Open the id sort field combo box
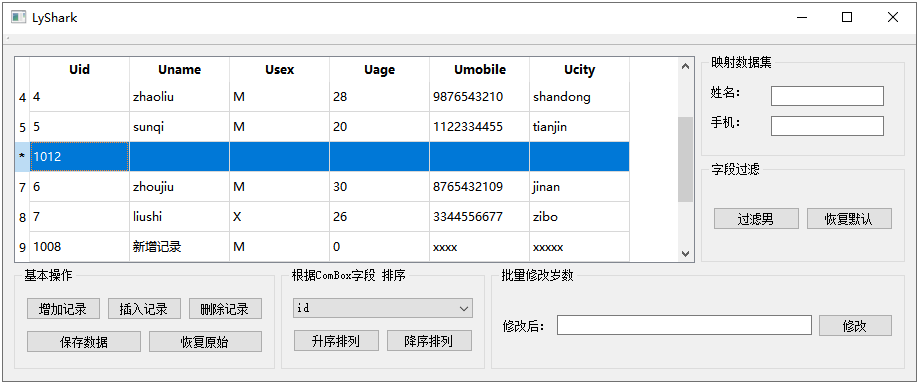 click(383, 308)
